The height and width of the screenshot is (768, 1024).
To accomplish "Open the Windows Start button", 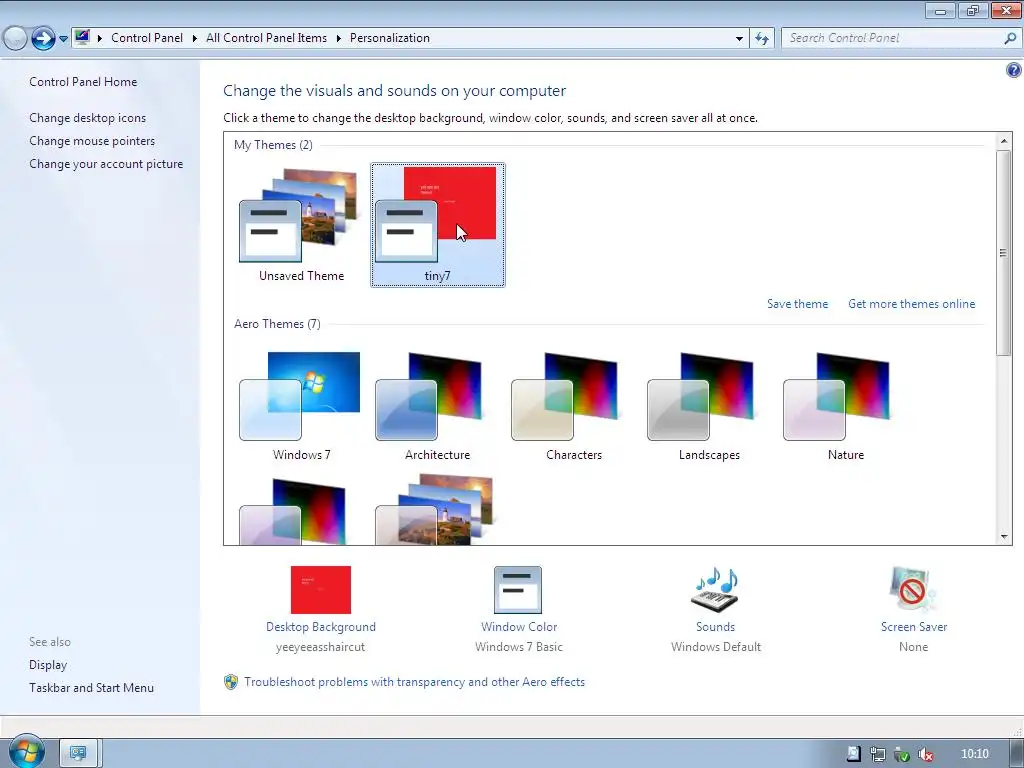I will (x=25, y=752).
